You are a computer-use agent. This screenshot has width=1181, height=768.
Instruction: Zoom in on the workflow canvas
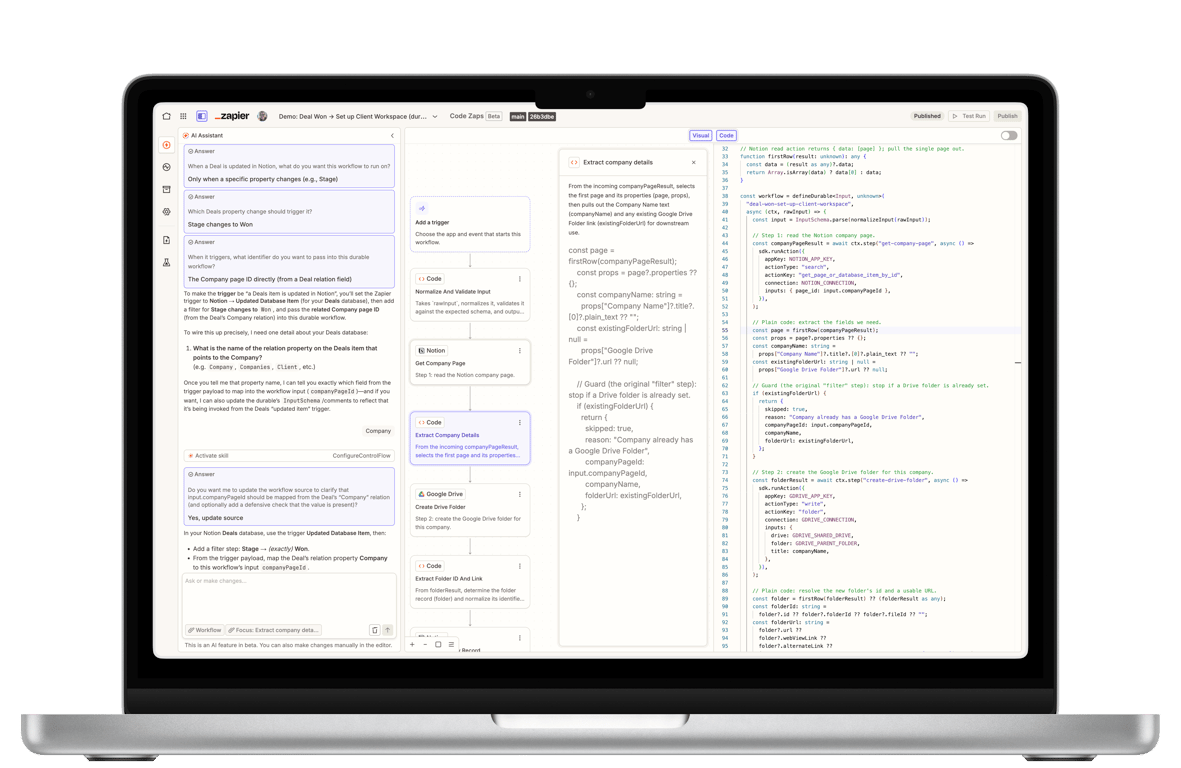pyautogui.click(x=412, y=645)
